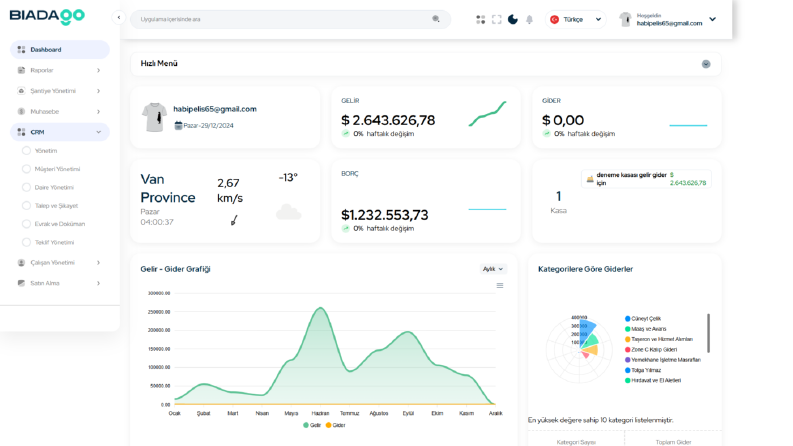Viewport: 793px width, 446px height.
Task: Select the Daire Yönetimi radio item
Action: point(26,187)
